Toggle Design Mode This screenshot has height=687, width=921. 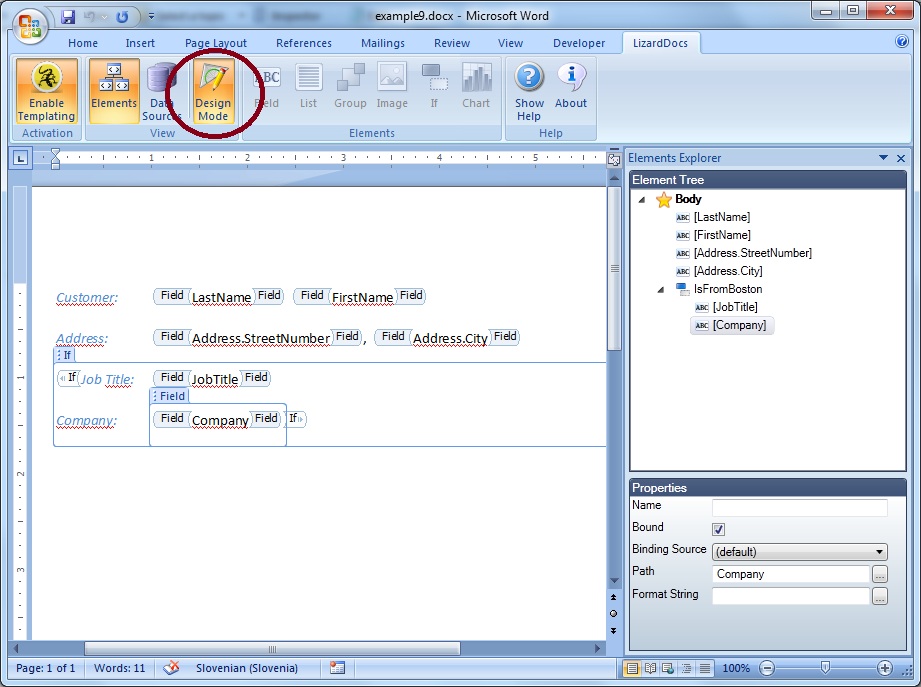pyautogui.click(x=213, y=91)
